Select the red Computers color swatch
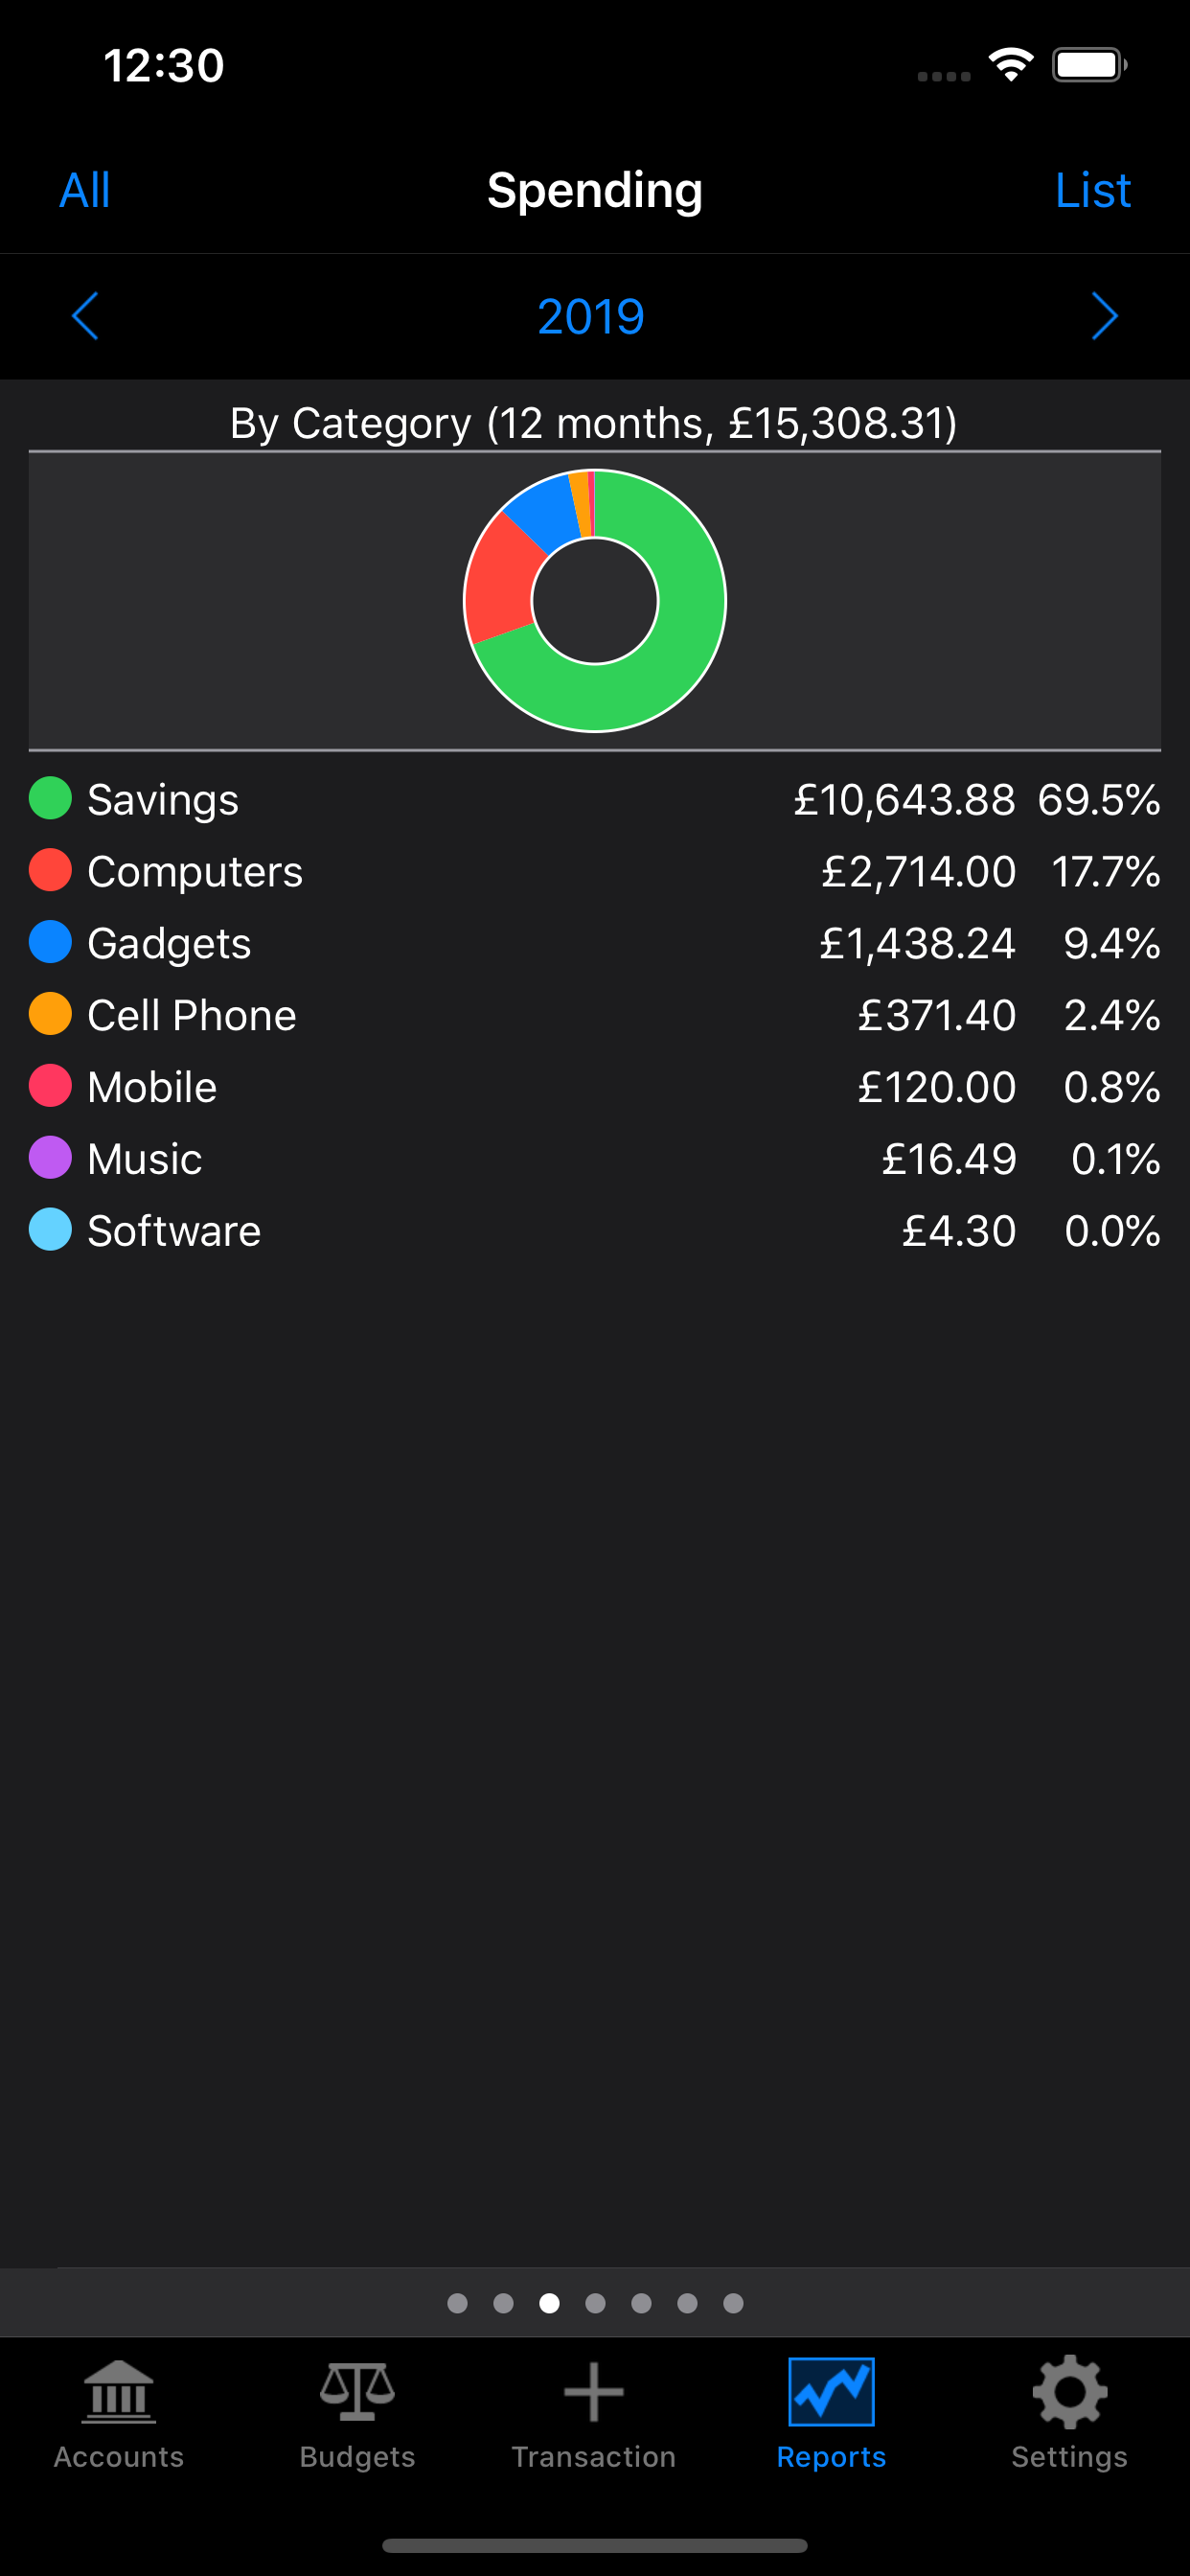The width and height of the screenshot is (1190, 2576). tap(50, 871)
